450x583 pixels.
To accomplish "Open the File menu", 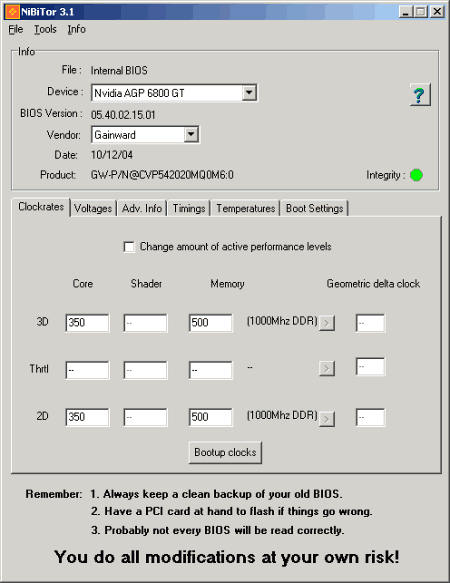I will coord(16,29).
